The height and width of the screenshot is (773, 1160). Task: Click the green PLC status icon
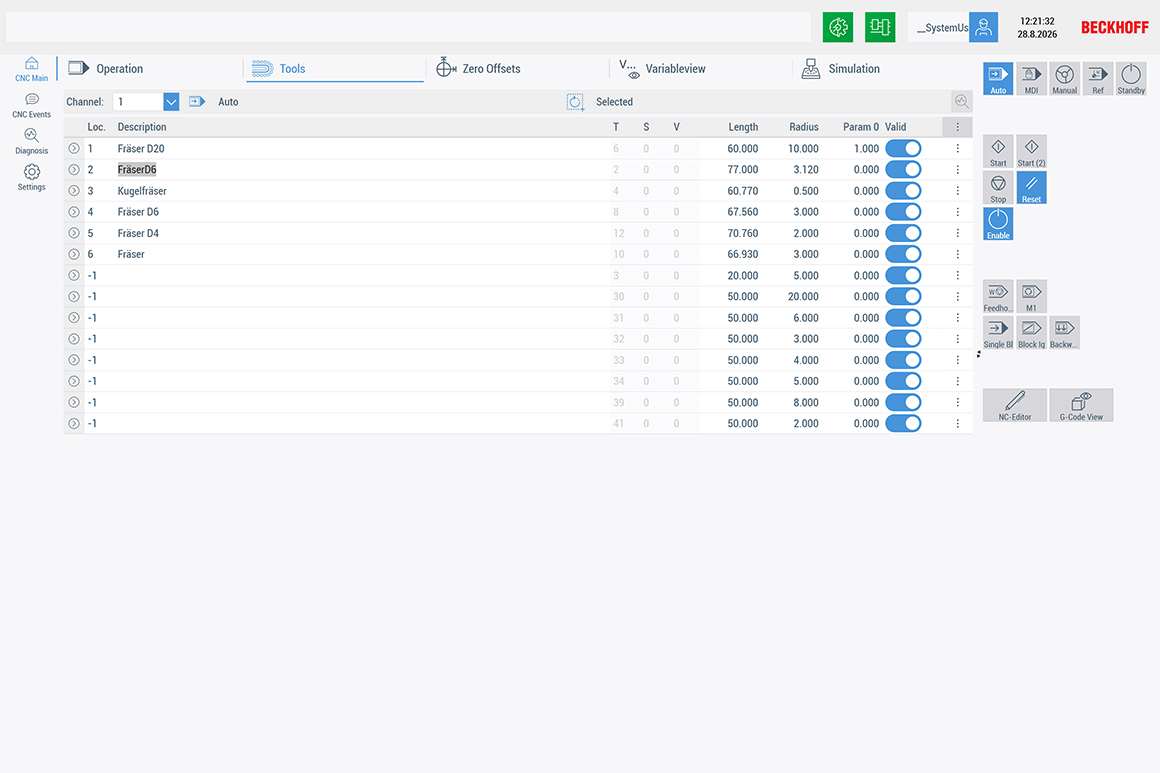pyautogui.click(x=880, y=27)
